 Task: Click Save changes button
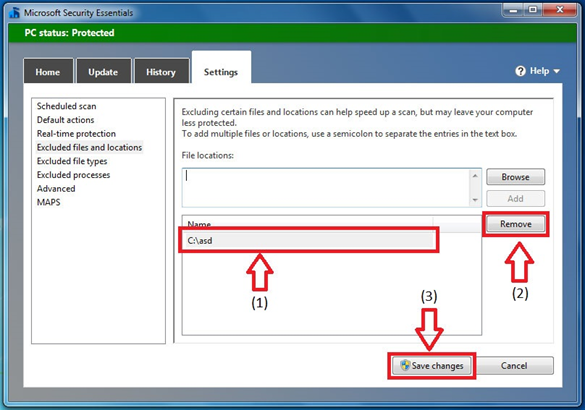click(432, 366)
